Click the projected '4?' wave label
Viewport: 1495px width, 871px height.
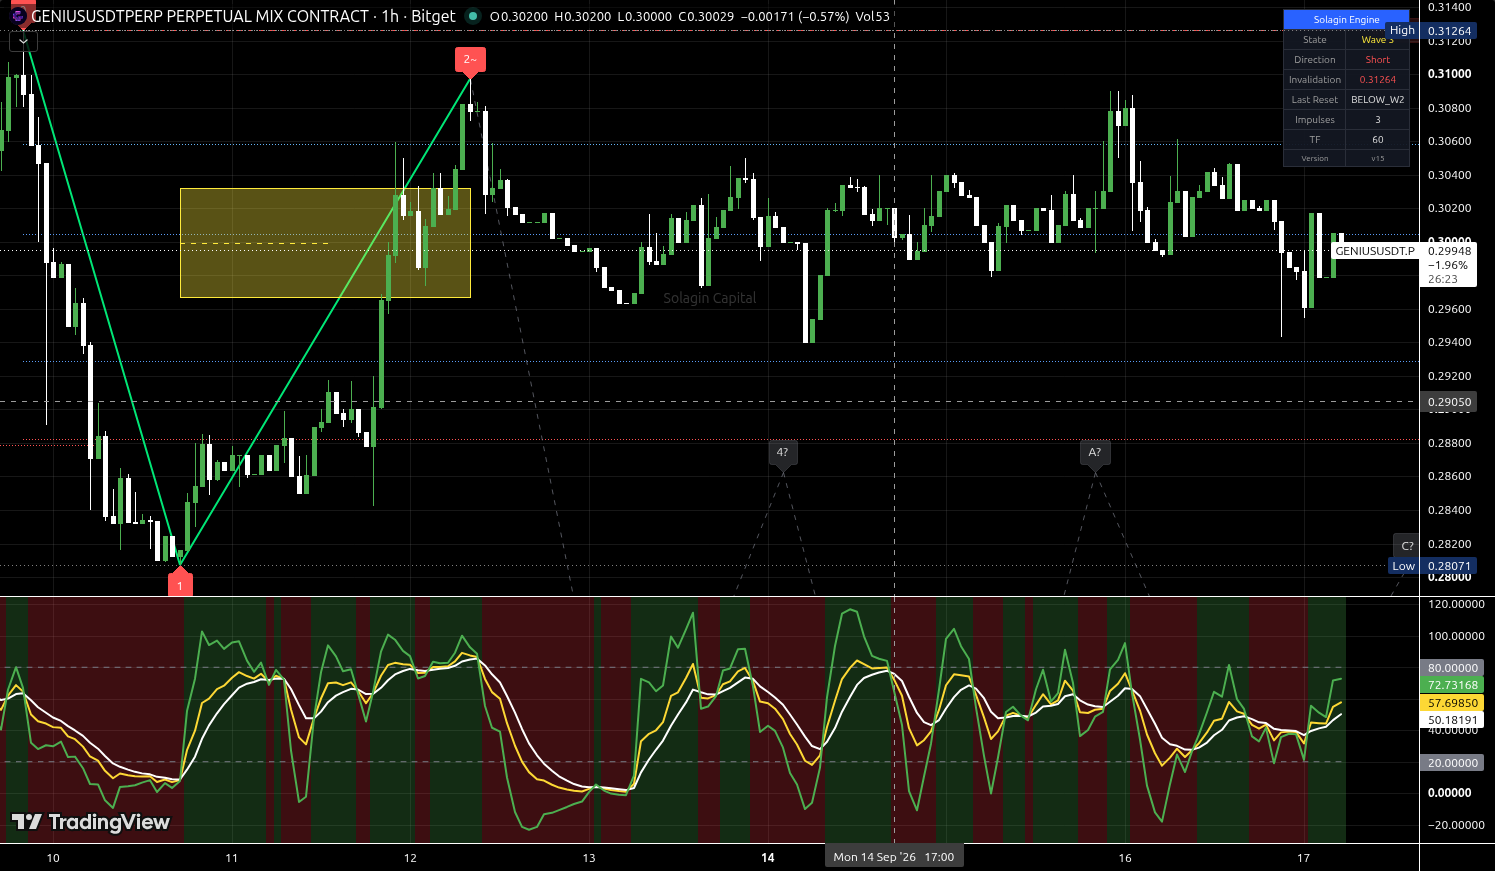[x=783, y=453]
